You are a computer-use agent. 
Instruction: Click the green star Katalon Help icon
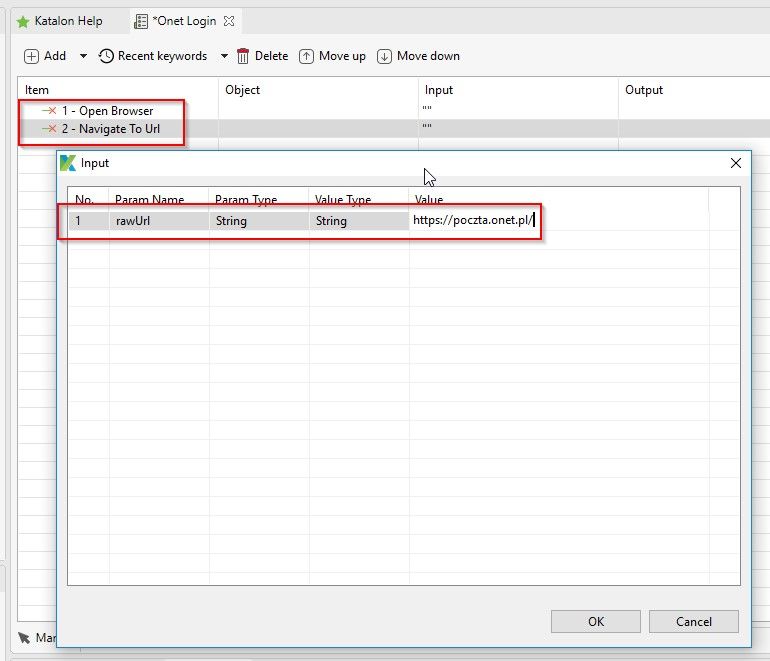(x=23, y=21)
